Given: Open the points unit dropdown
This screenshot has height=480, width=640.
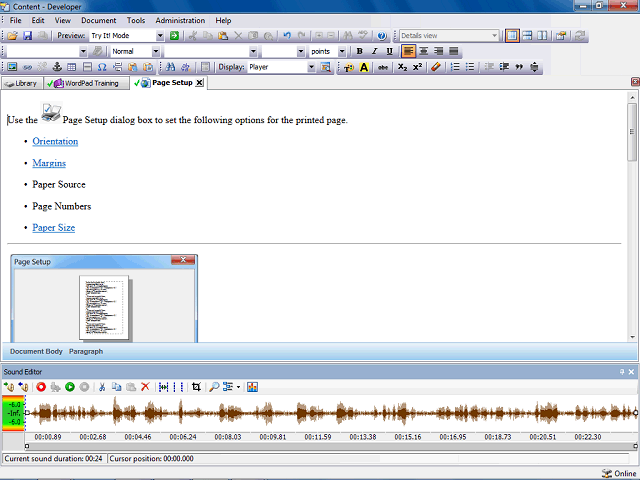Looking at the screenshot, I should (342, 51).
